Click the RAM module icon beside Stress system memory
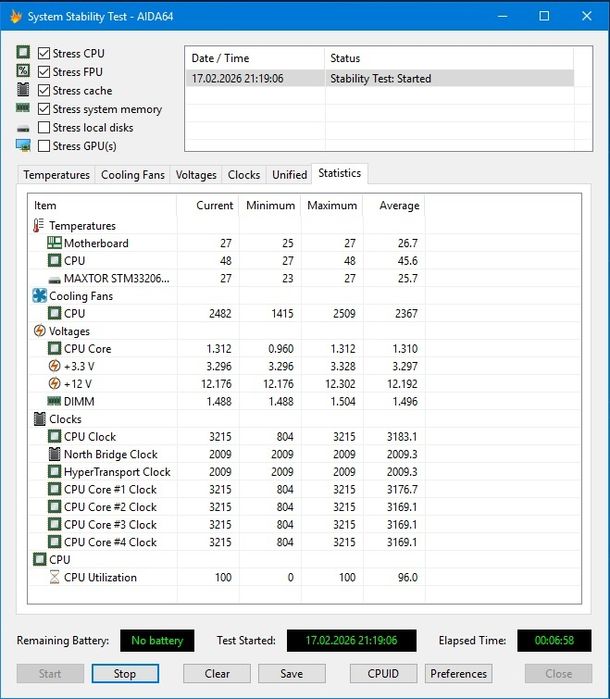This screenshot has width=610, height=699. coord(23,108)
